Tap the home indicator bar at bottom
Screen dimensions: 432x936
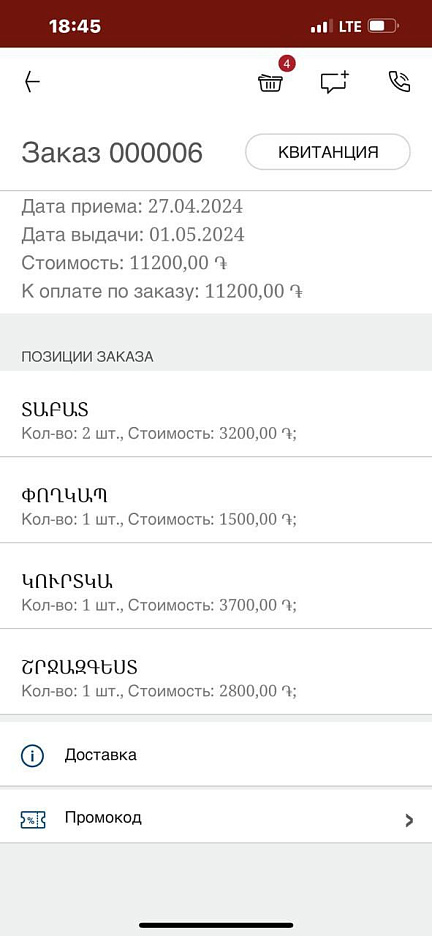(216, 925)
